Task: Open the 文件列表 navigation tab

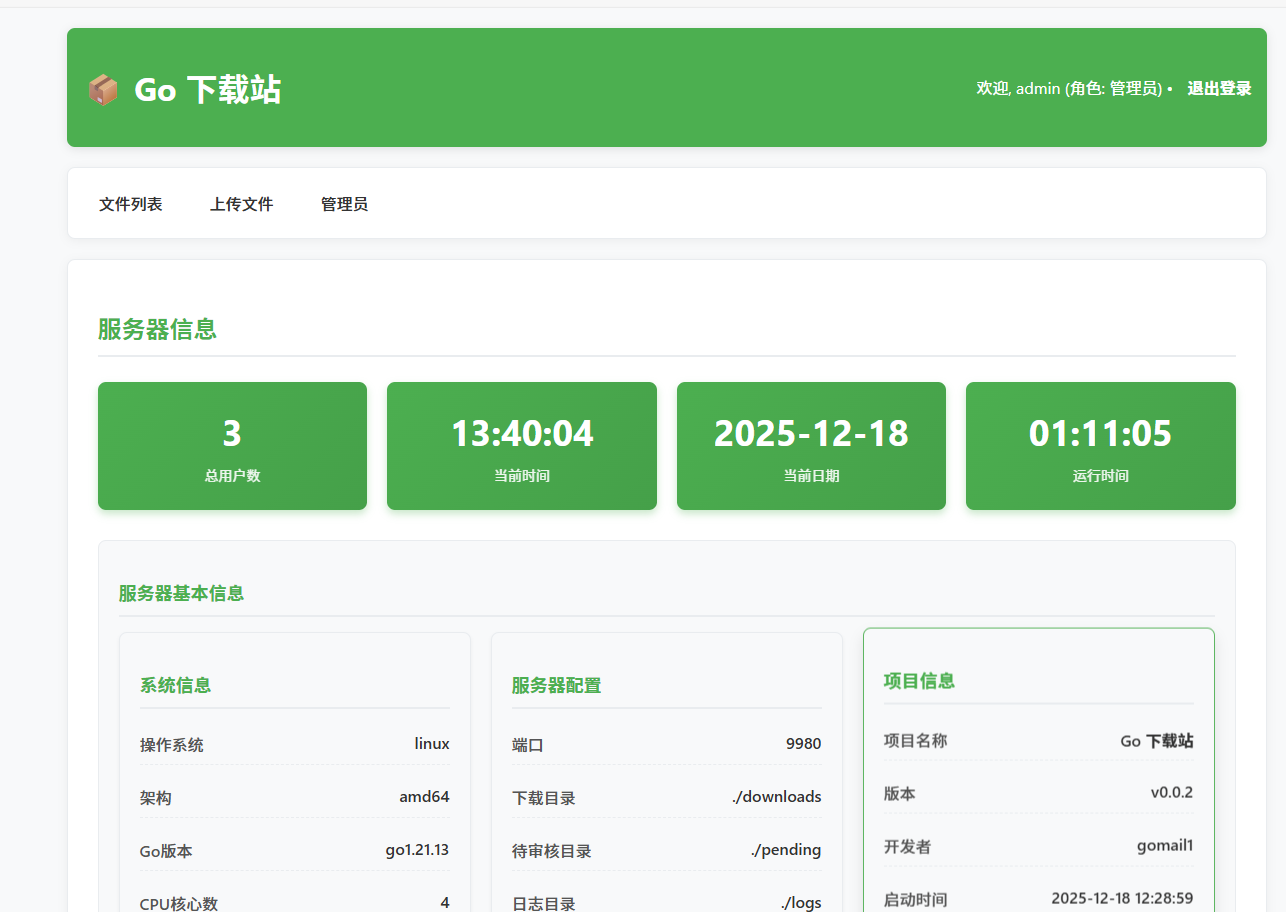Action: pyautogui.click(x=130, y=204)
